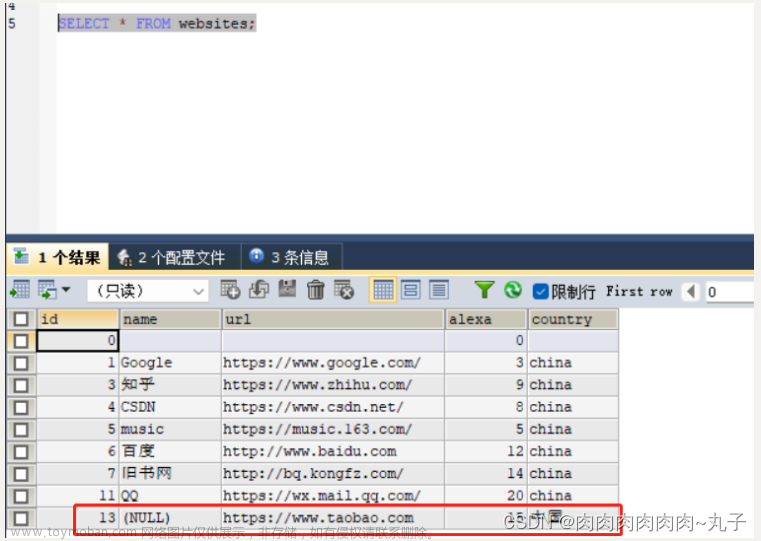
Task: Check the row with id 0
Action: click(x=21, y=341)
